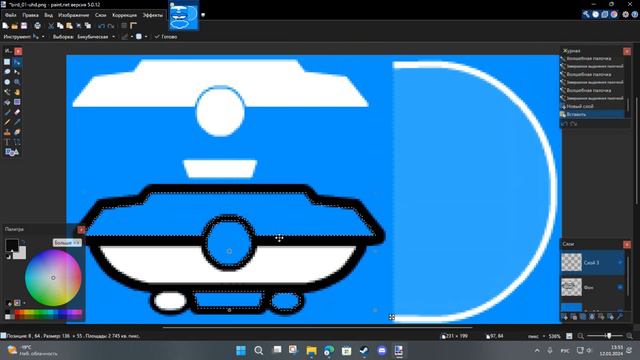Click the Duplicate Layer icon

583,316
